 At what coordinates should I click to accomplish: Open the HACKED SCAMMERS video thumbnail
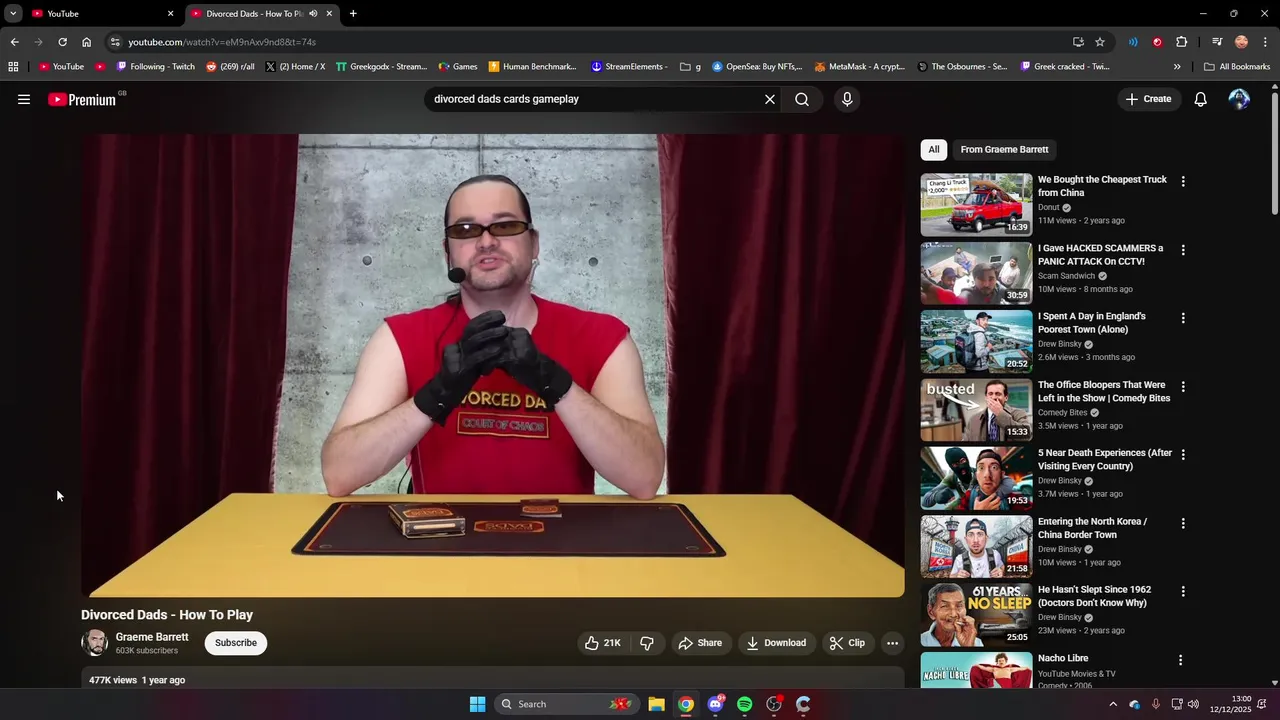tap(976, 273)
